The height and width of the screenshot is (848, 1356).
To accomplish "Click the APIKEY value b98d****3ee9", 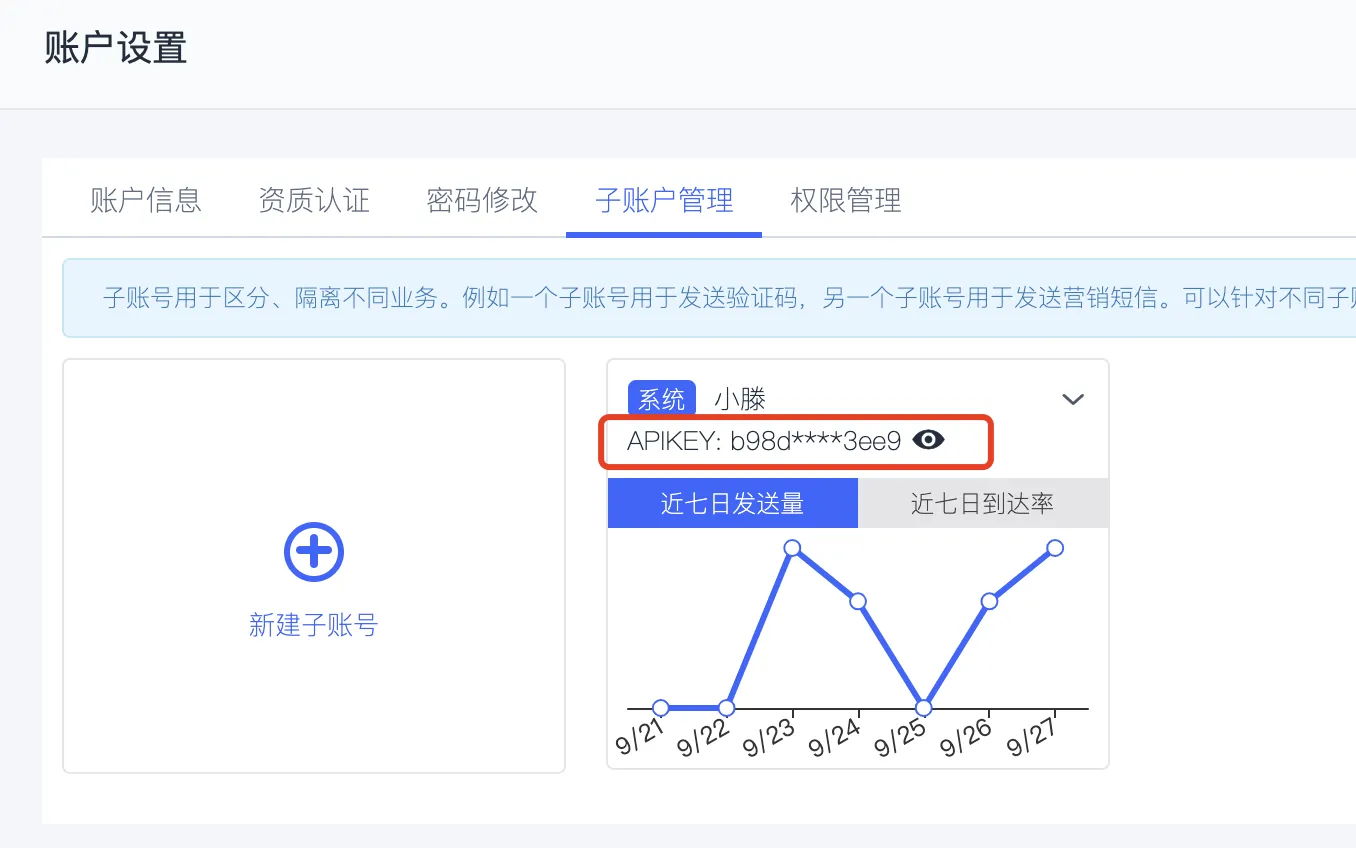I will point(816,441).
